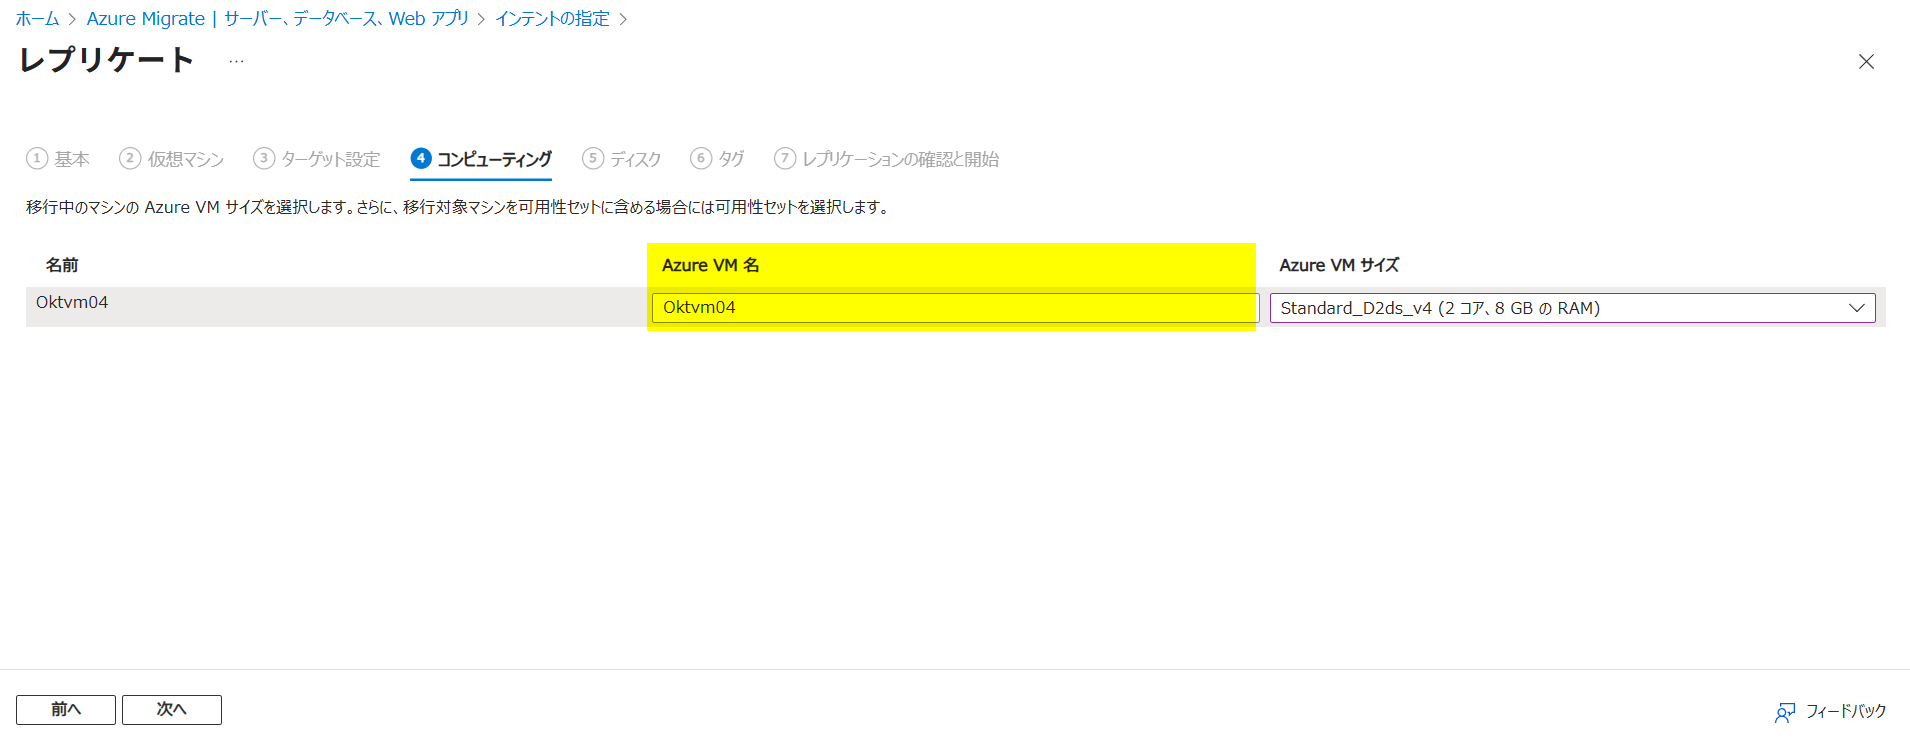Open the ホーム breadcrumb link
The width and height of the screenshot is (1910, 740).
click(x=37, y=19)
